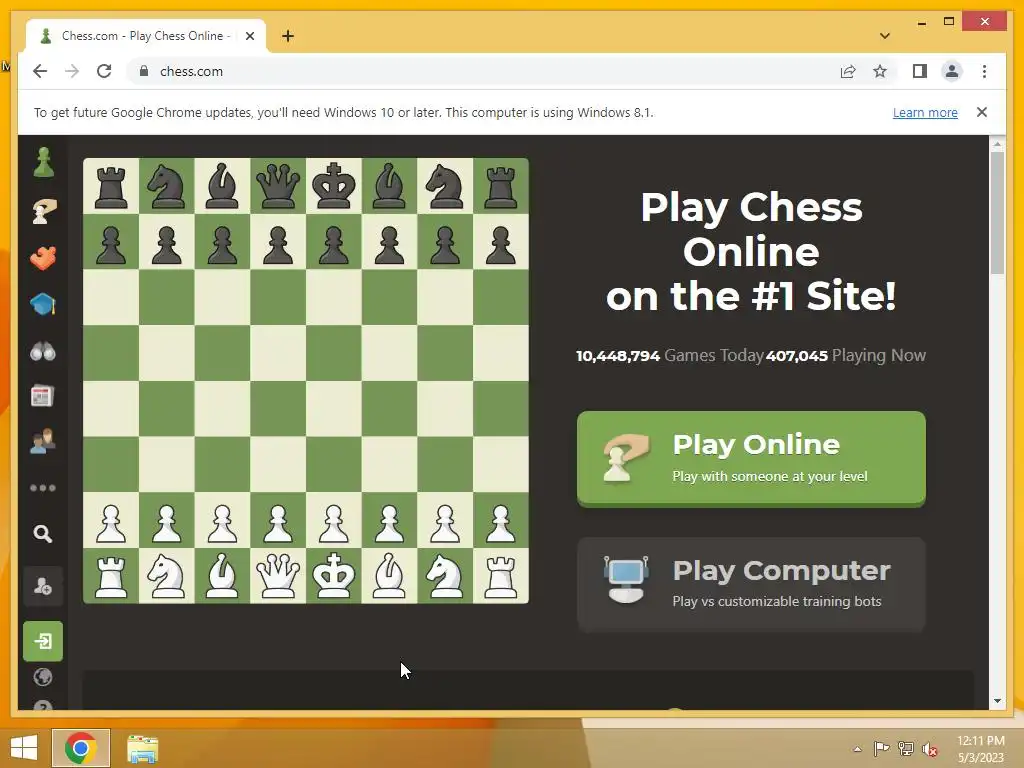Click the browser forward arrow
Screen dimensions: 1024x768
pos(72,71)
